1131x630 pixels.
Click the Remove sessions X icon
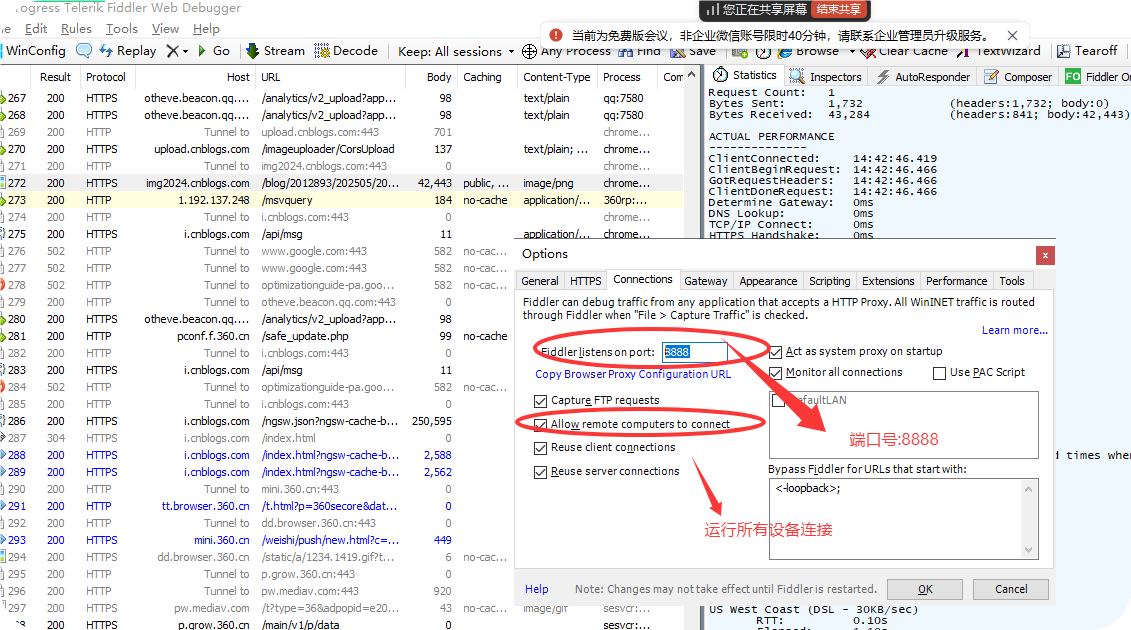pyautogui.click(x=172, y=51)
